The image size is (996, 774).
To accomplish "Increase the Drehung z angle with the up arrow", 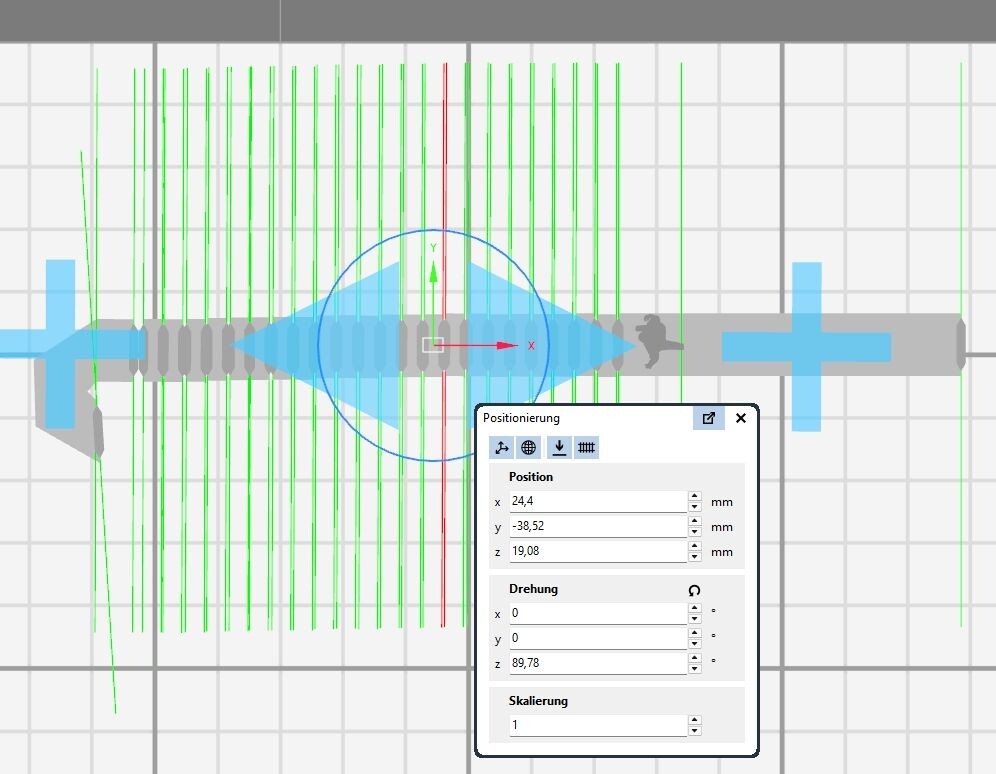I will (695, 658).
